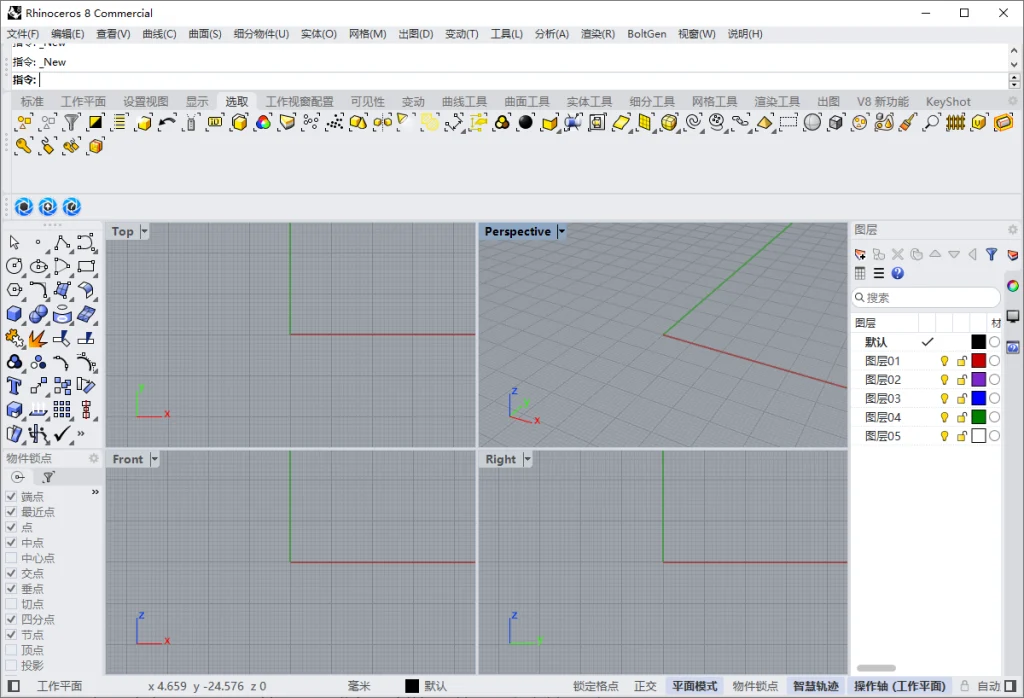Click the red color swatch of 图层01
This screenshot has width=1024, height=698.
click(x=978, y=361)
